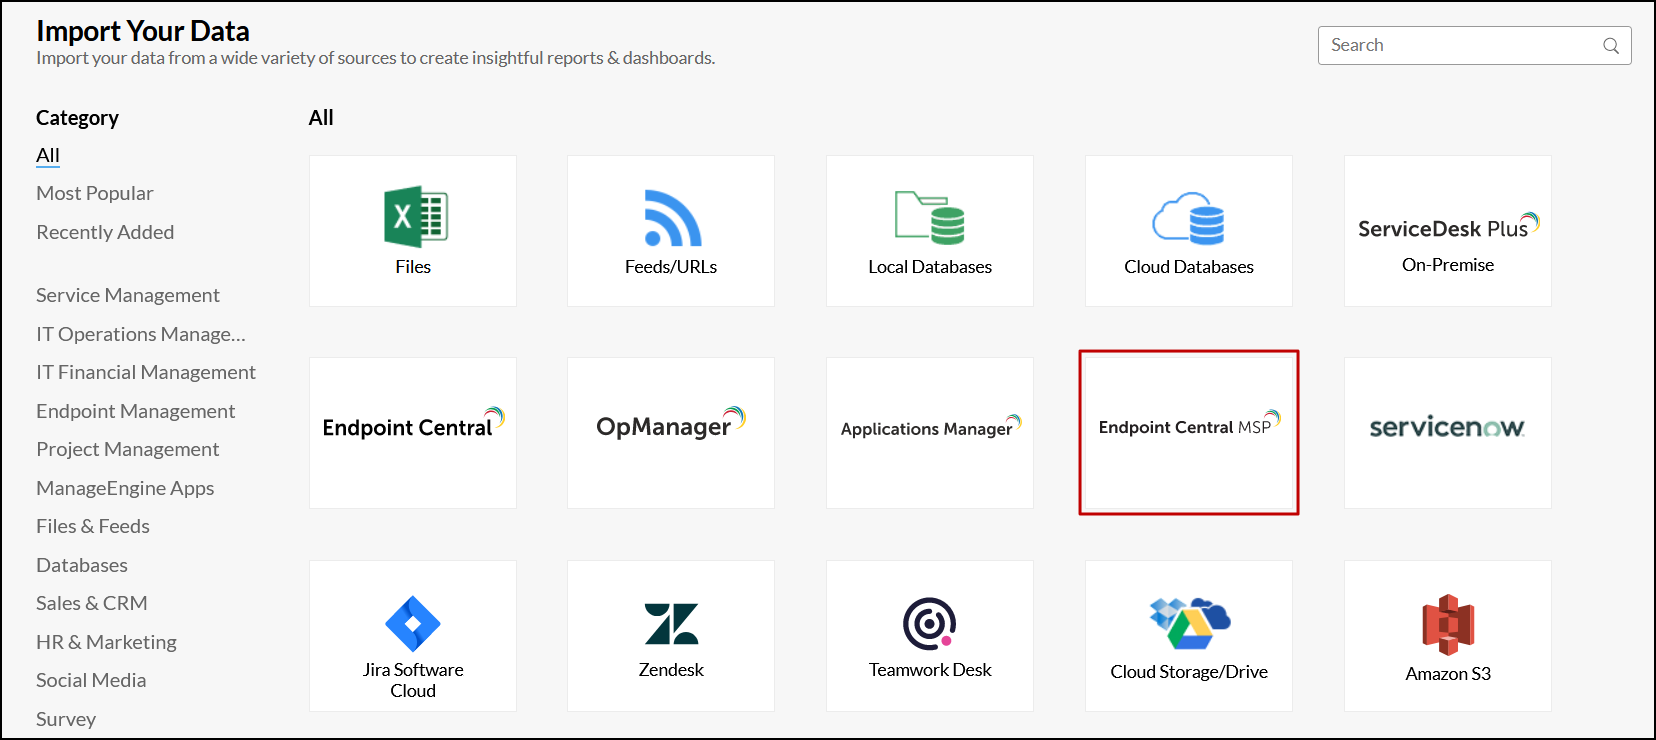Viewport: 1656px width, 740px height.
Task: Focus the Search input field
Action: [1474, 46]
